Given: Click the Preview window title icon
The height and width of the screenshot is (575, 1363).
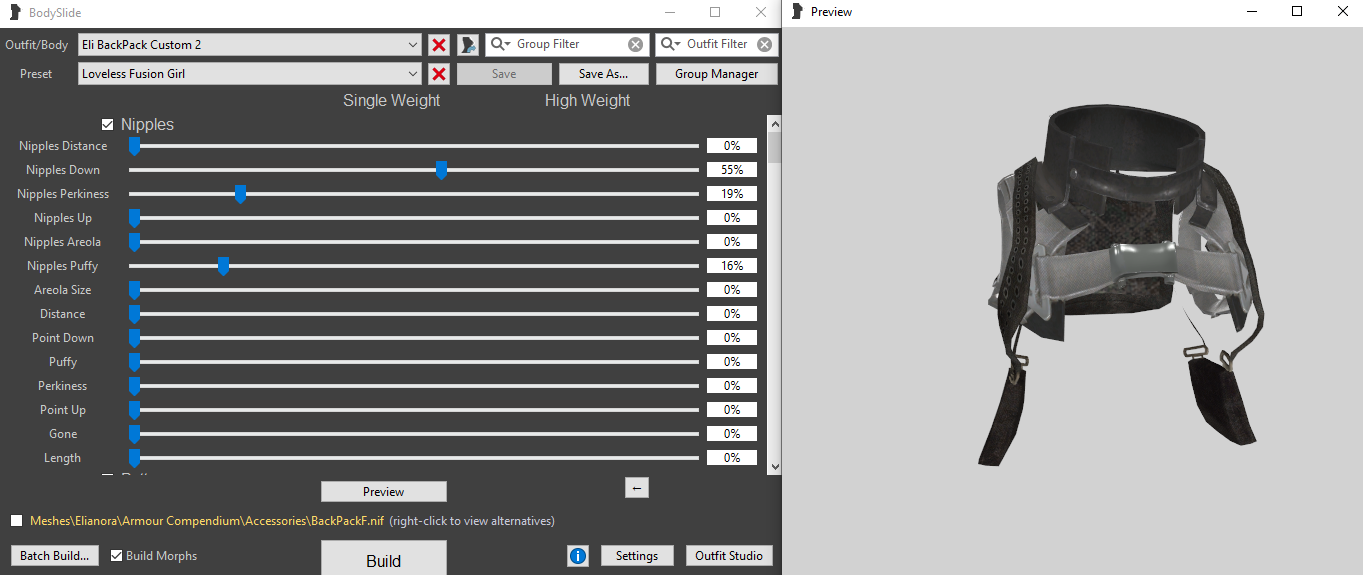Looking at the screenshot, I should pyautogui.click(x=797, y=12).
